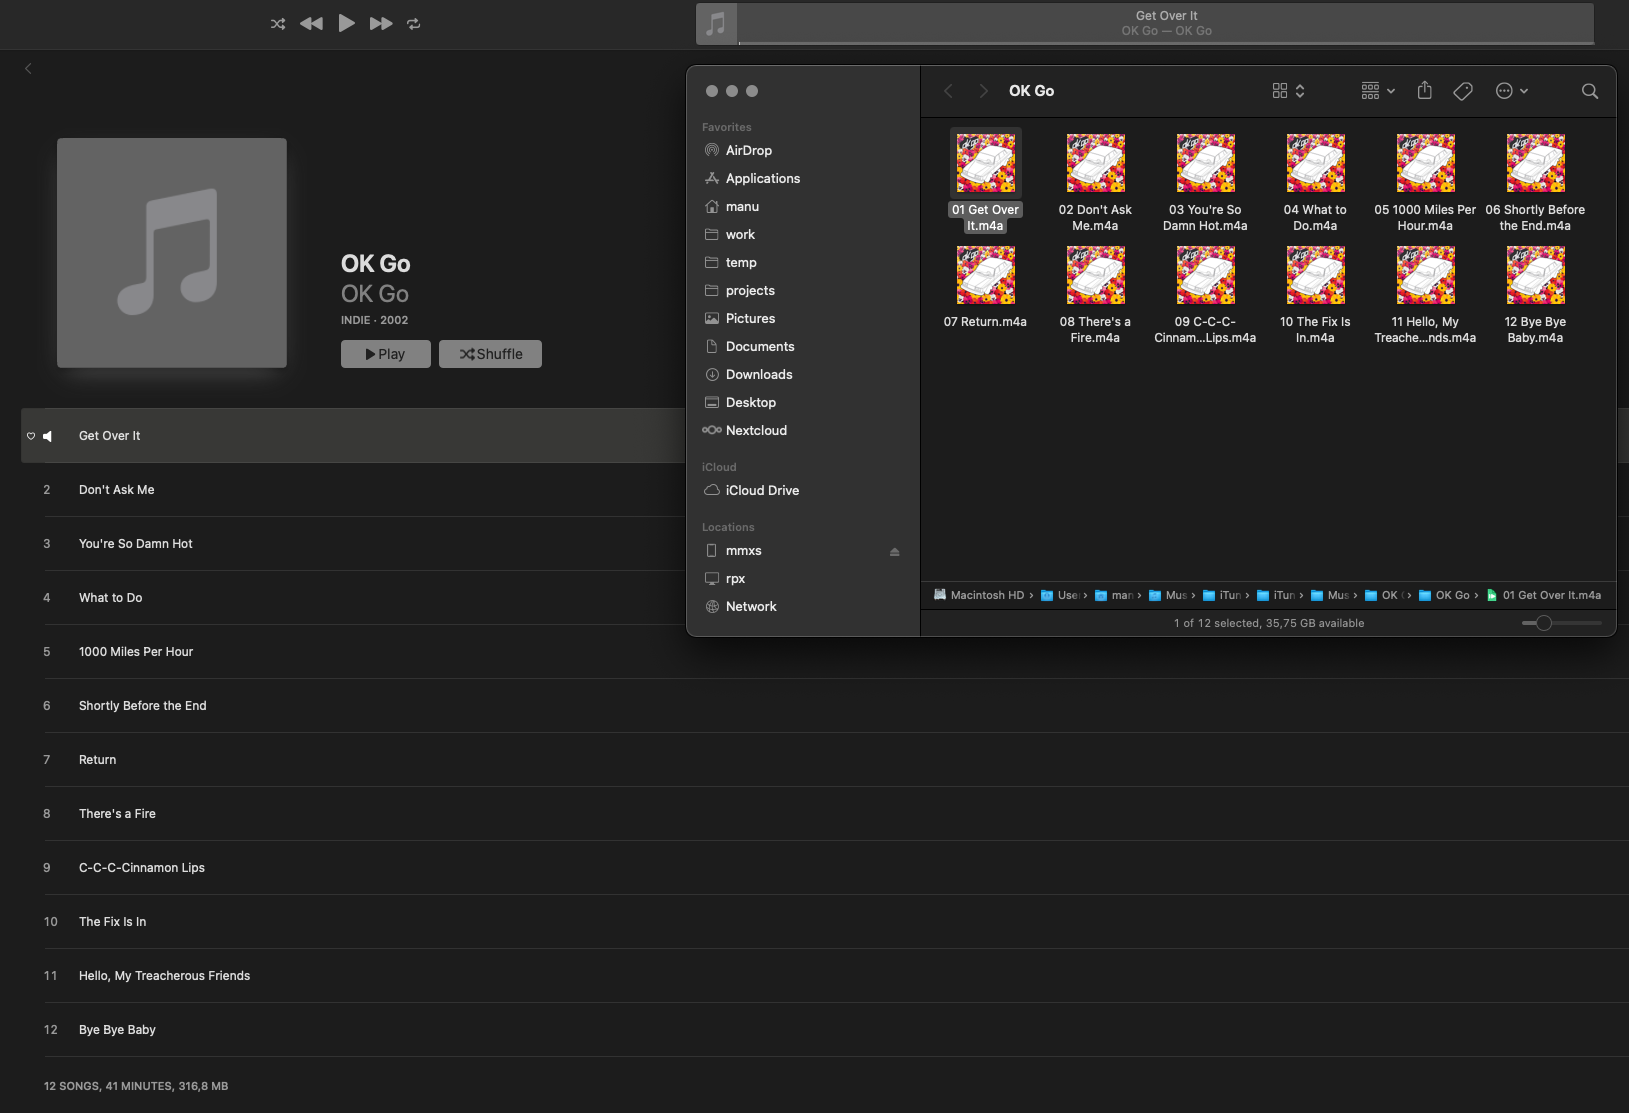Skip to previous track with rewind icon
The height and width of the screenshot is (1113, 1629).
pos(311,23)
